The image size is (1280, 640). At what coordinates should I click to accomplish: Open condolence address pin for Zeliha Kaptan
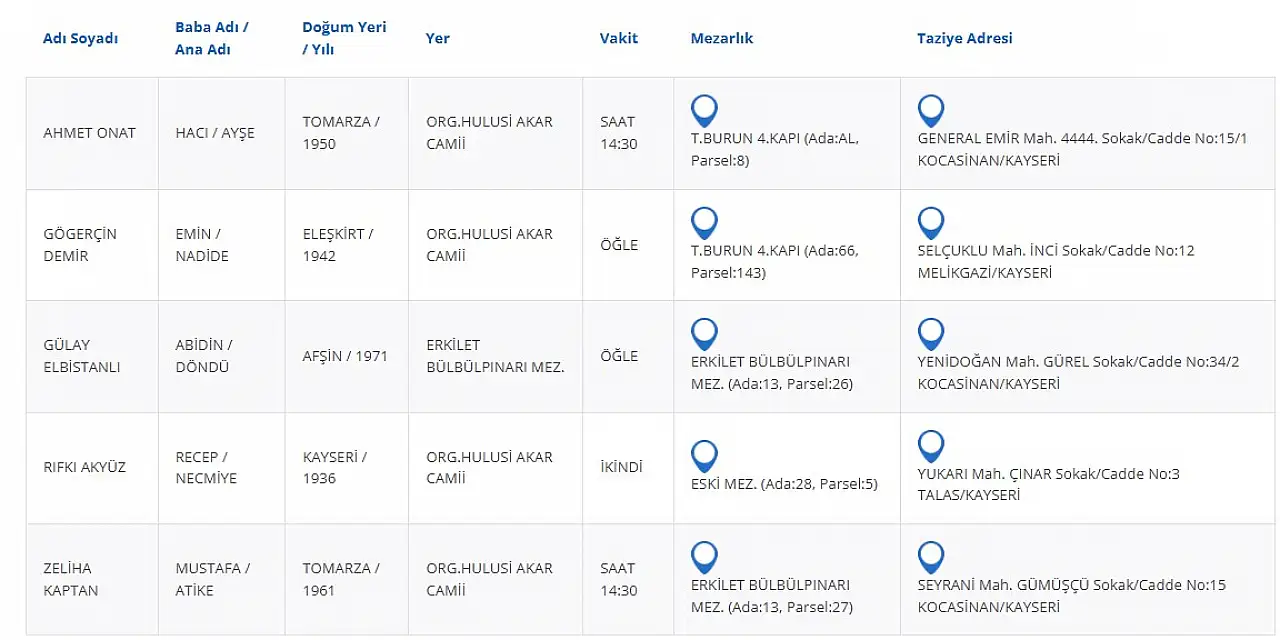tap(931, 556)
